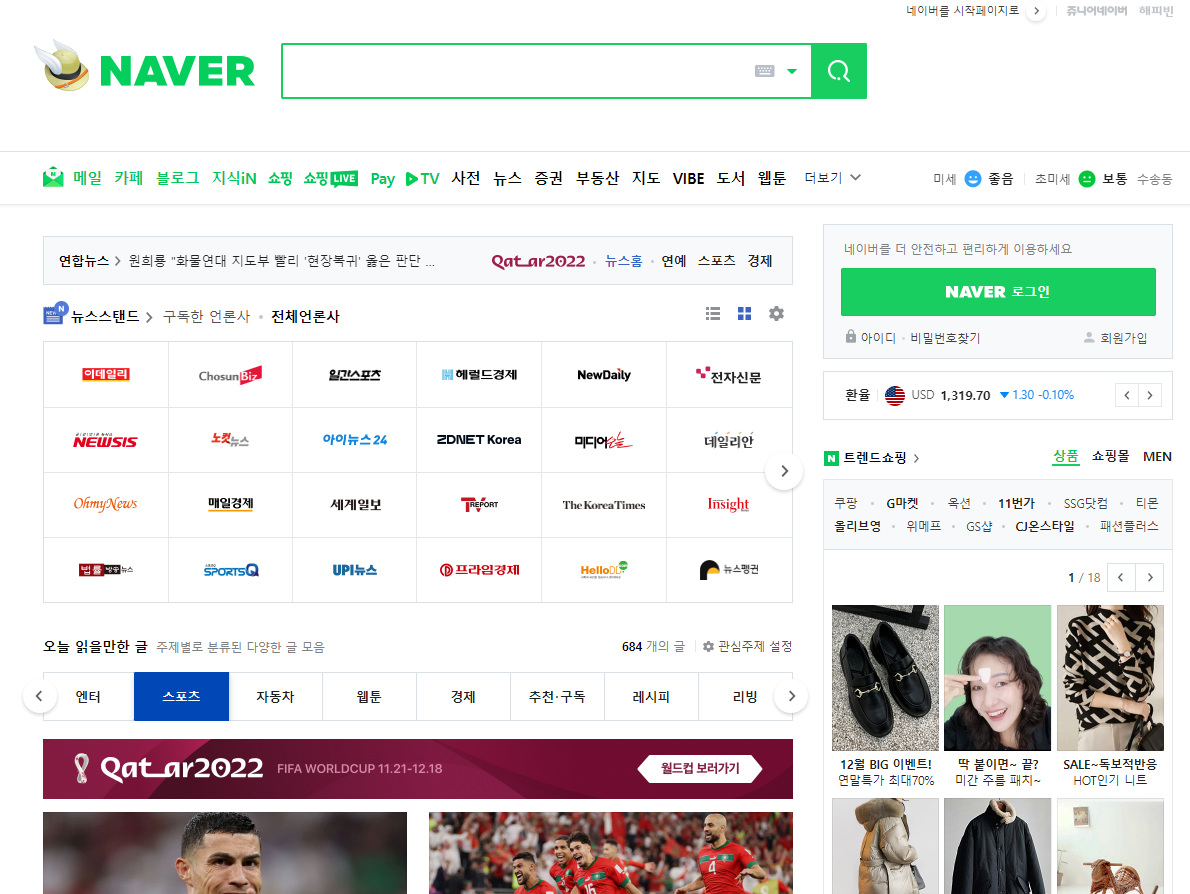Switch to 쇼핑몰 tab in trend shopping
The image size is (1190, 894).
1110,456
